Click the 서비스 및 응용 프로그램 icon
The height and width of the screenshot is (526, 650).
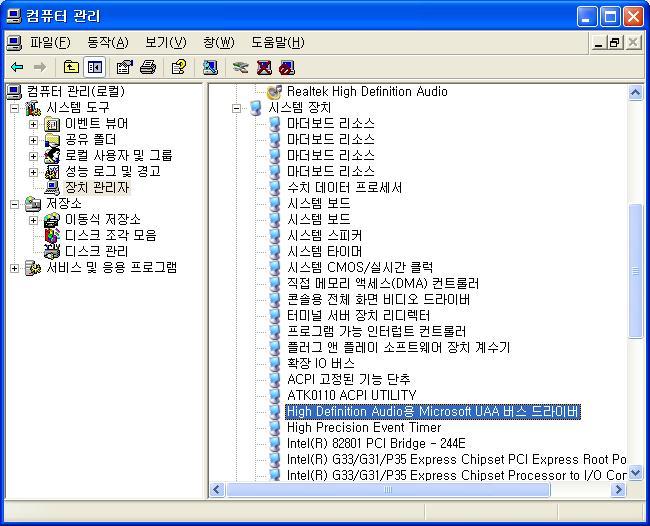click(x=33, y=268)
